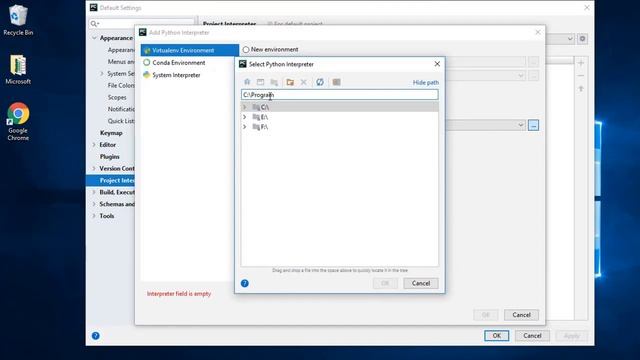Click Cancel in Default Settings window
The height and width of the screenshot is (360, 640).
pyautogui.click(x=532, y=336)
